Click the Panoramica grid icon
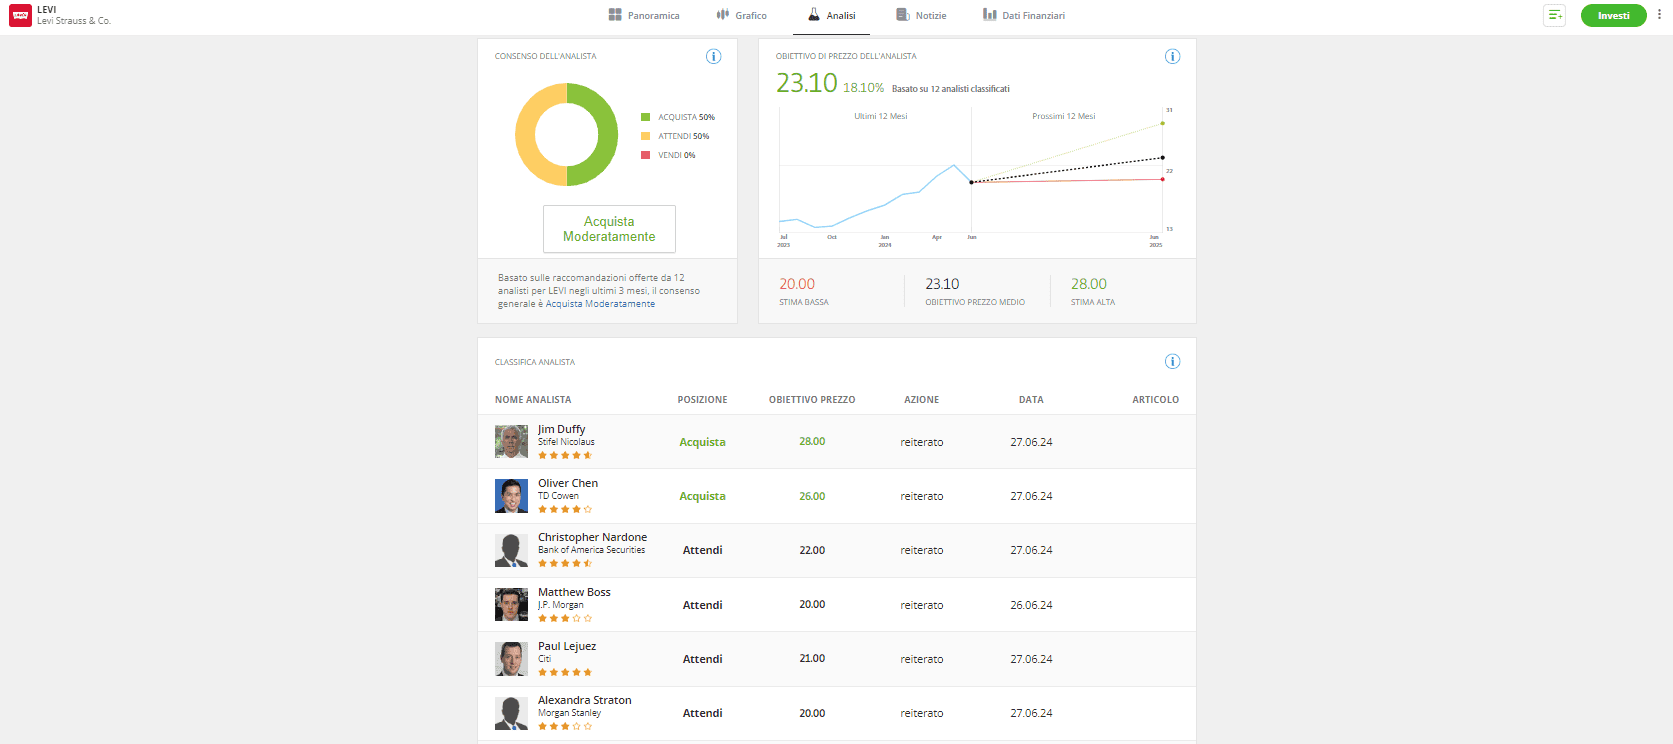This screenshot has height=744, width=1673. pyautogui.click(x=615, y=15)
